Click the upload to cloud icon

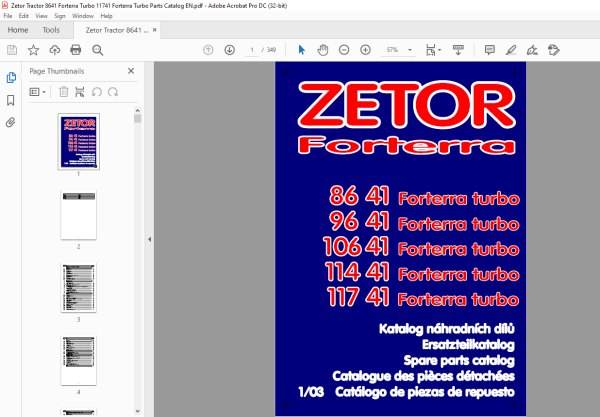55,50
